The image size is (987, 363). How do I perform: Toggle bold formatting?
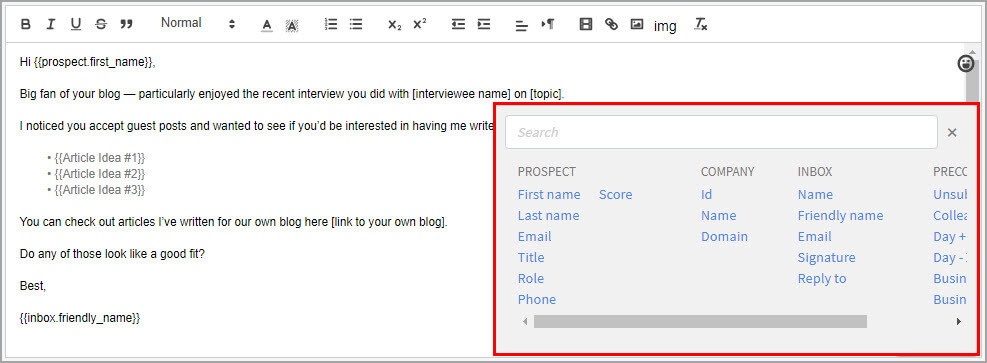point(26,25)
